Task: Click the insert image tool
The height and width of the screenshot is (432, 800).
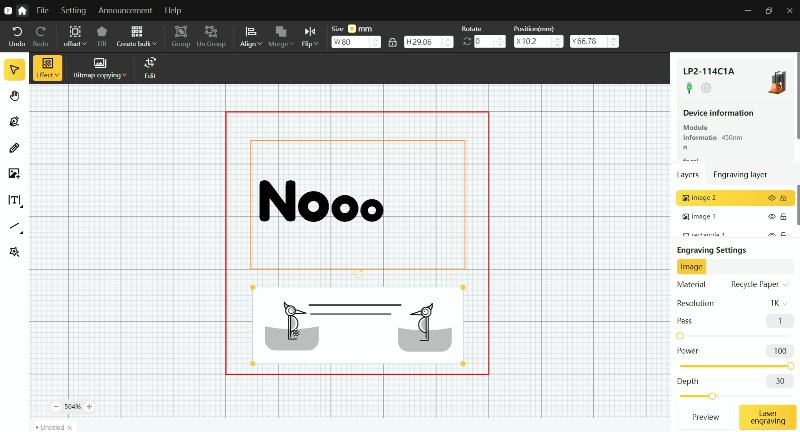Action: (x=14, y=174)
